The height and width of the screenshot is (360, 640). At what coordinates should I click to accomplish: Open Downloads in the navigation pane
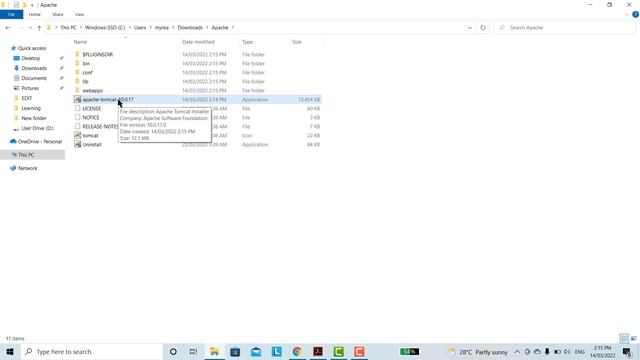34,68
